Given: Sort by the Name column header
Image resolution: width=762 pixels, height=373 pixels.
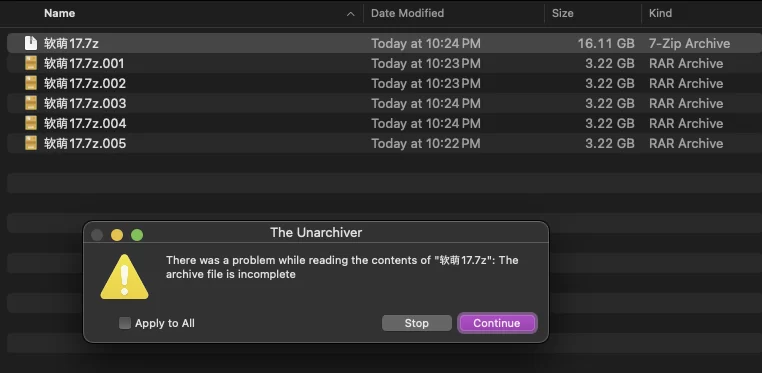Looking at the screenshot, I should click(59, 13).
